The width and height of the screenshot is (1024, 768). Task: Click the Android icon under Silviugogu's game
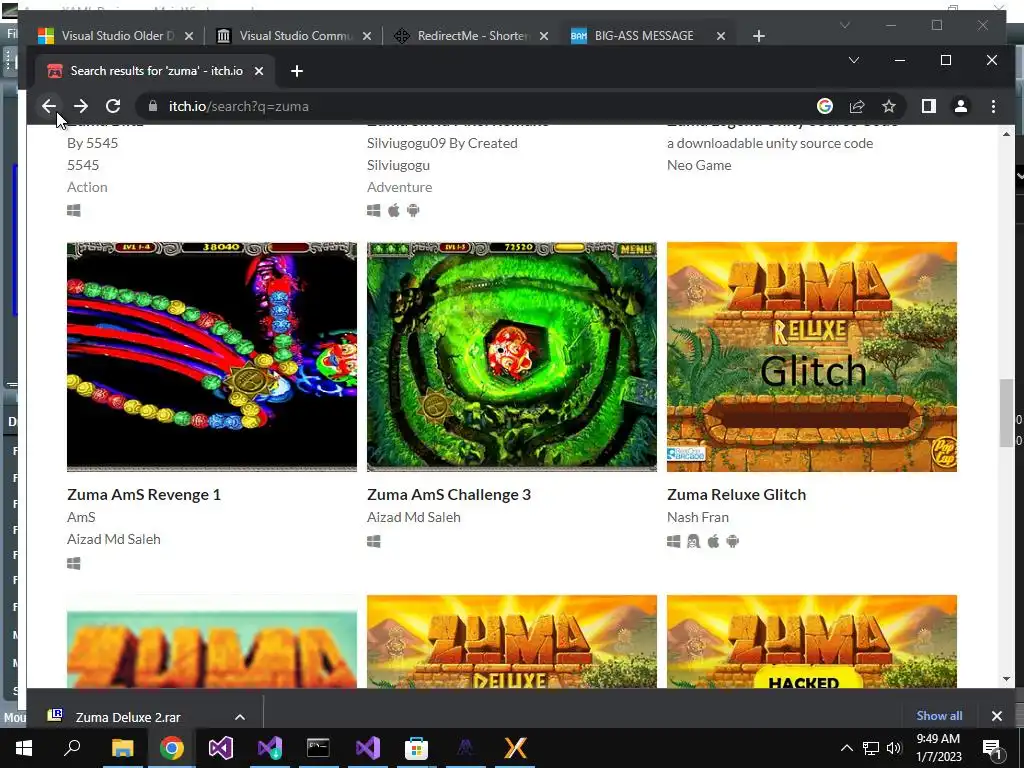click(x=413, y=210)
